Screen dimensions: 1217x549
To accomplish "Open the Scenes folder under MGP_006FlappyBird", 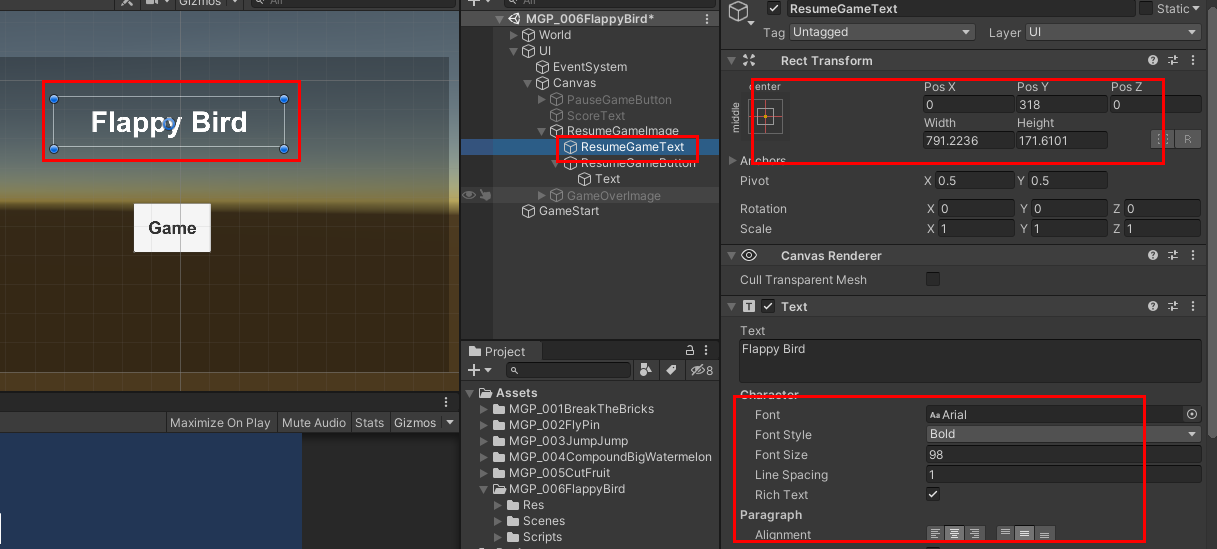I will [543, 521].
